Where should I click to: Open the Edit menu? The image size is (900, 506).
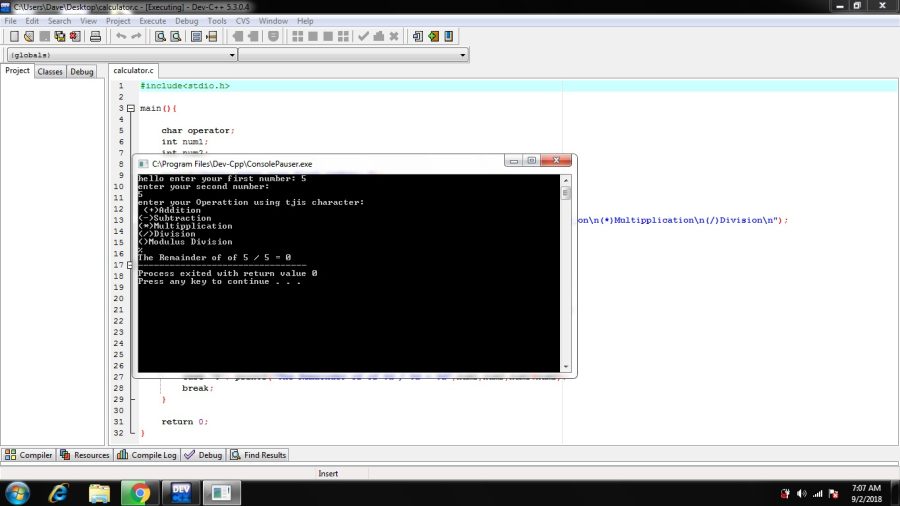32,21
